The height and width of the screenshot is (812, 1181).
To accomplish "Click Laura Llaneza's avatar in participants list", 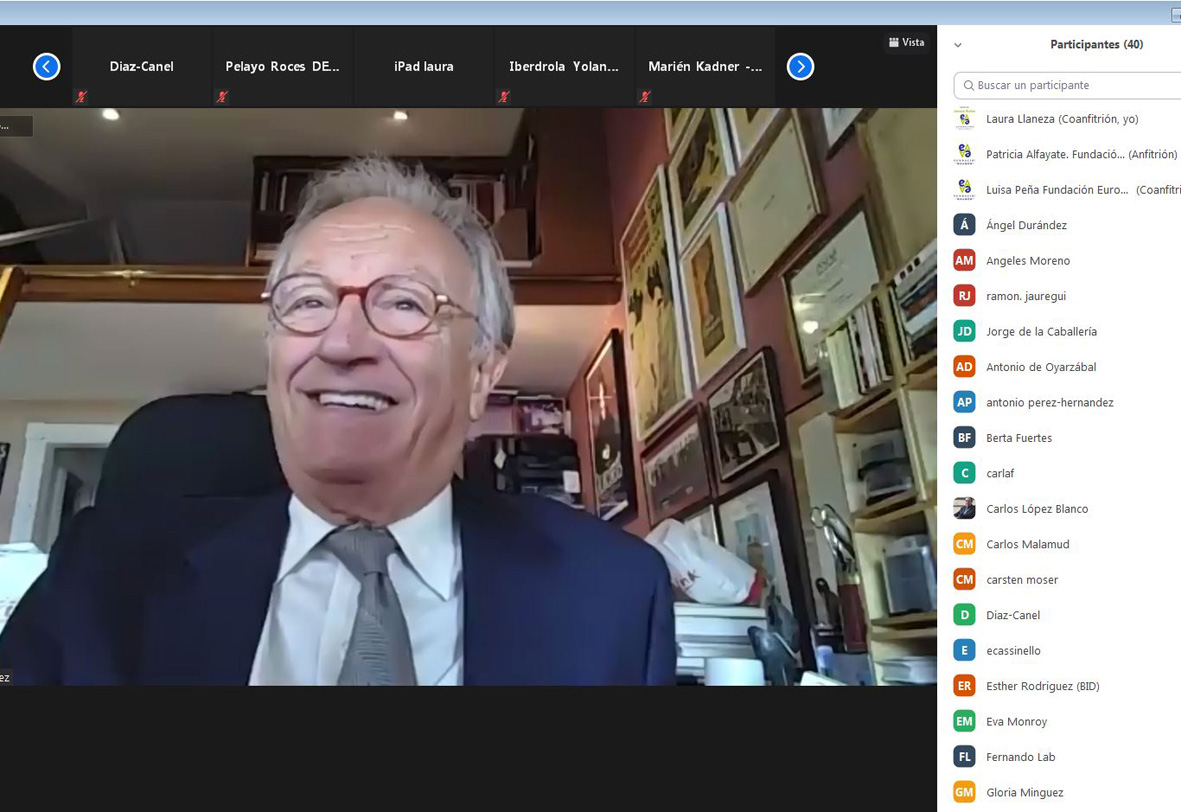I will pyautogui.click(x=964, y=119).
